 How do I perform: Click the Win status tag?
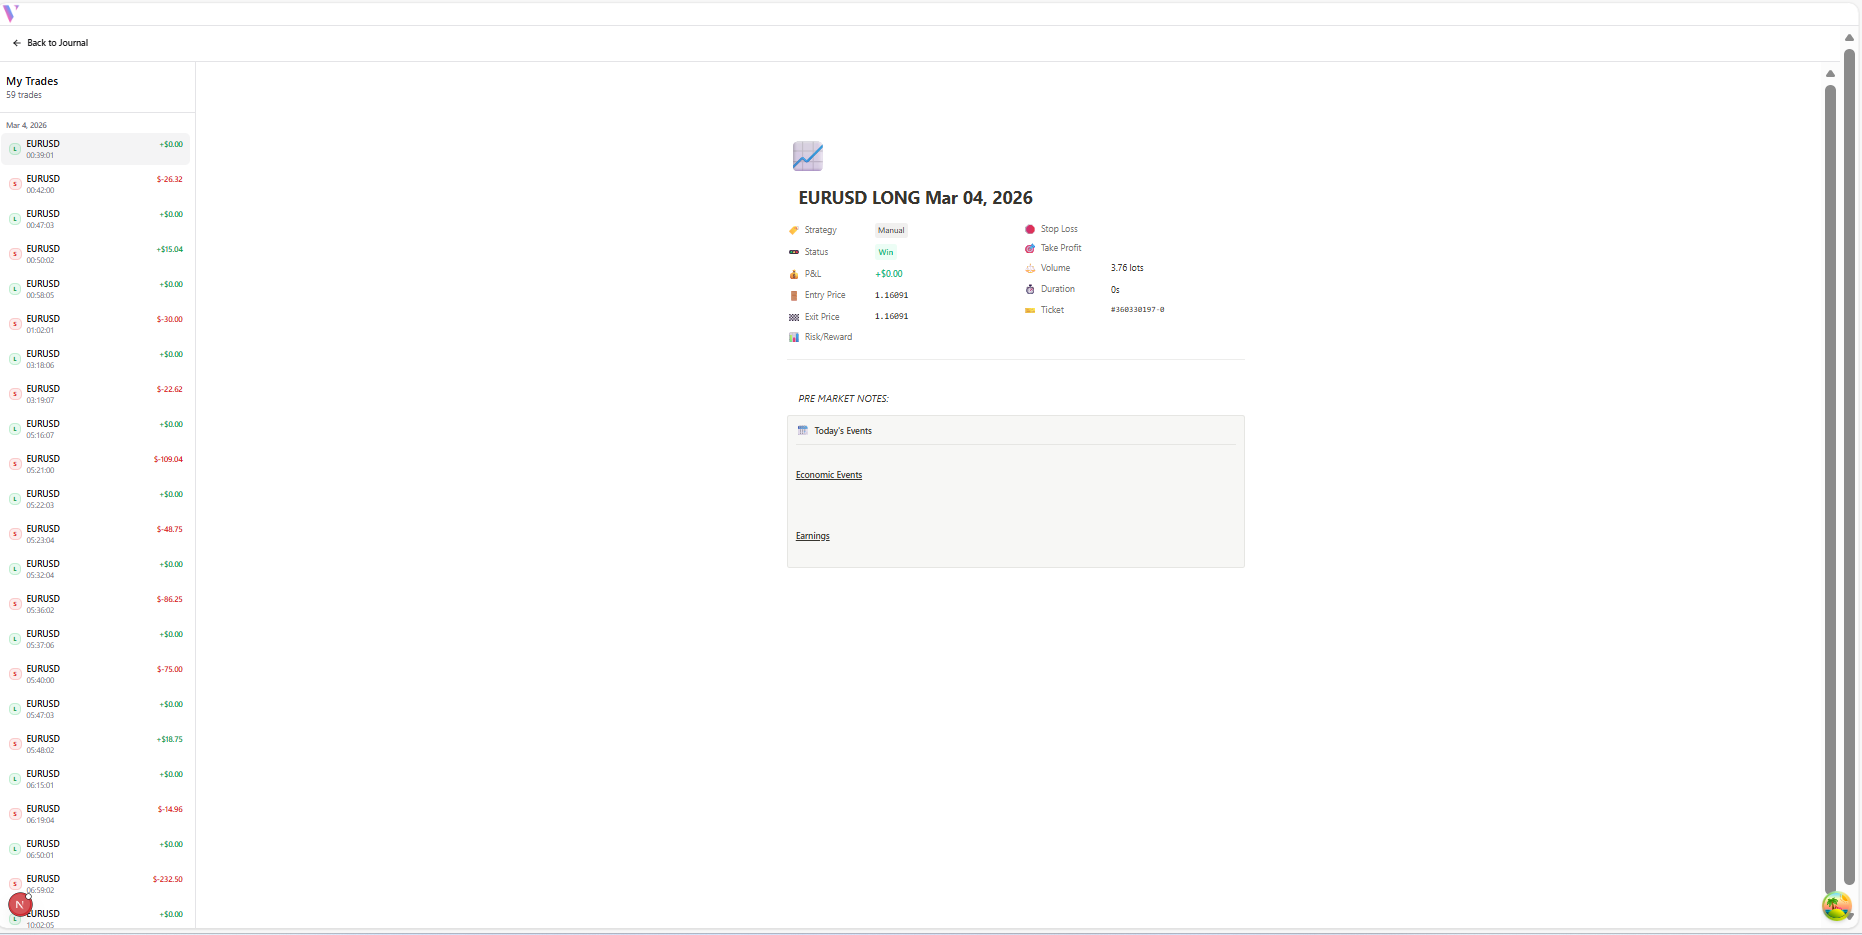click(885, 252)
